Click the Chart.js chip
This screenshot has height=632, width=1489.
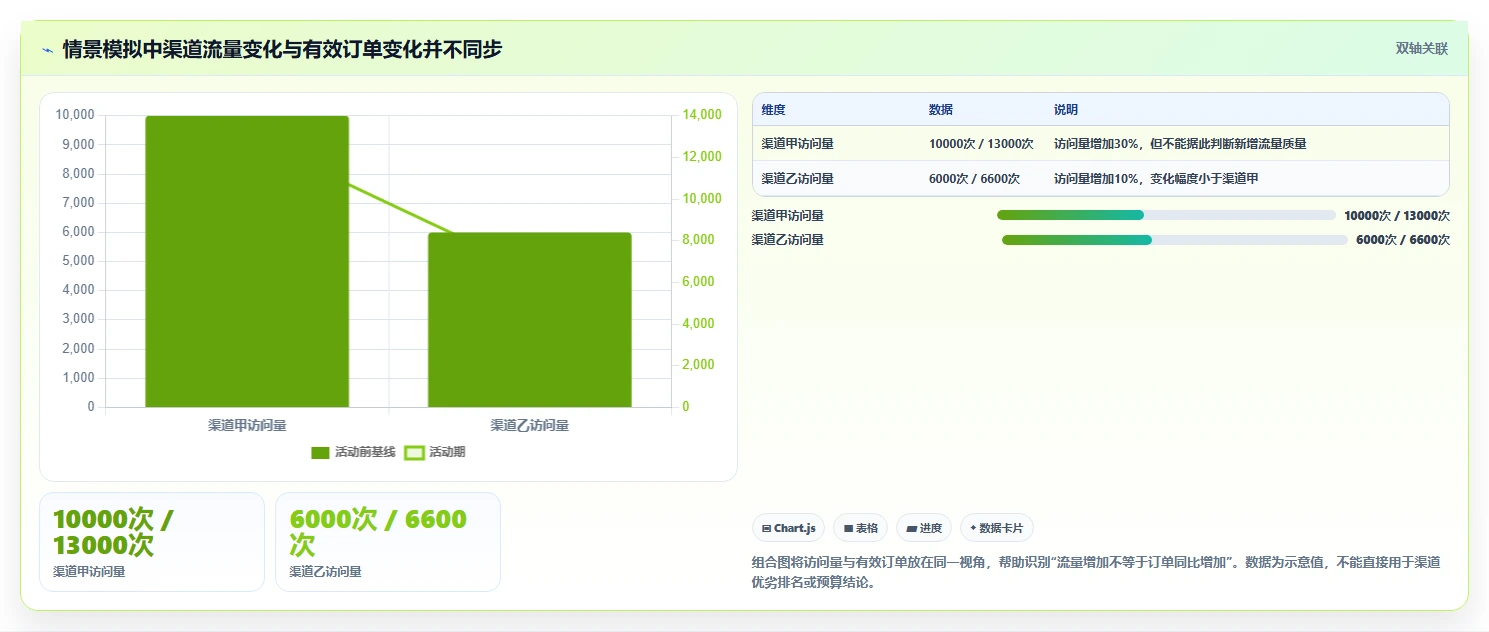point(789,528)
